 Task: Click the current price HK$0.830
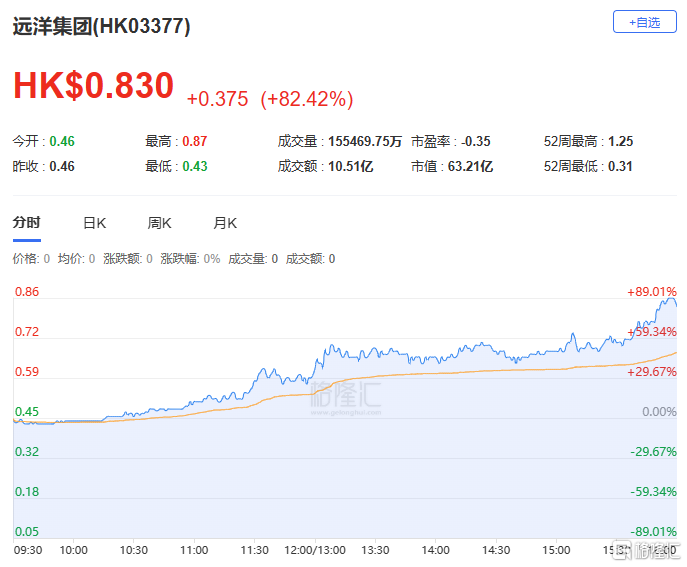click(93, 85)
